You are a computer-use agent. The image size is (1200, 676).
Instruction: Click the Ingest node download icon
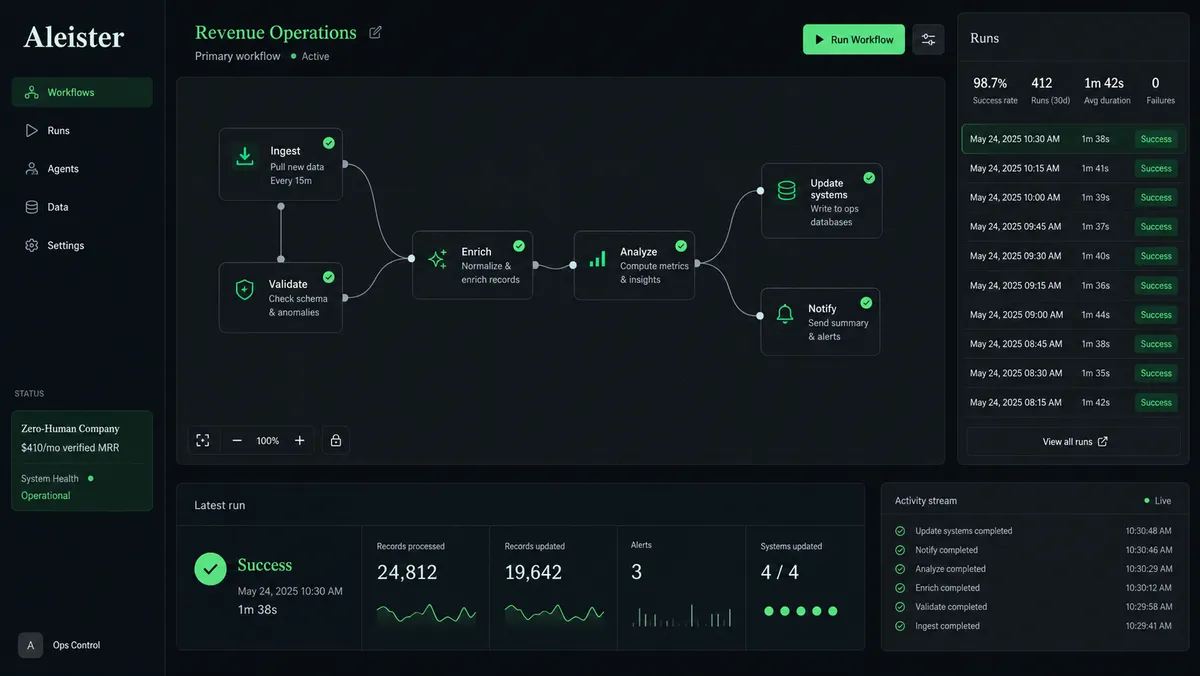pos(244,156)
